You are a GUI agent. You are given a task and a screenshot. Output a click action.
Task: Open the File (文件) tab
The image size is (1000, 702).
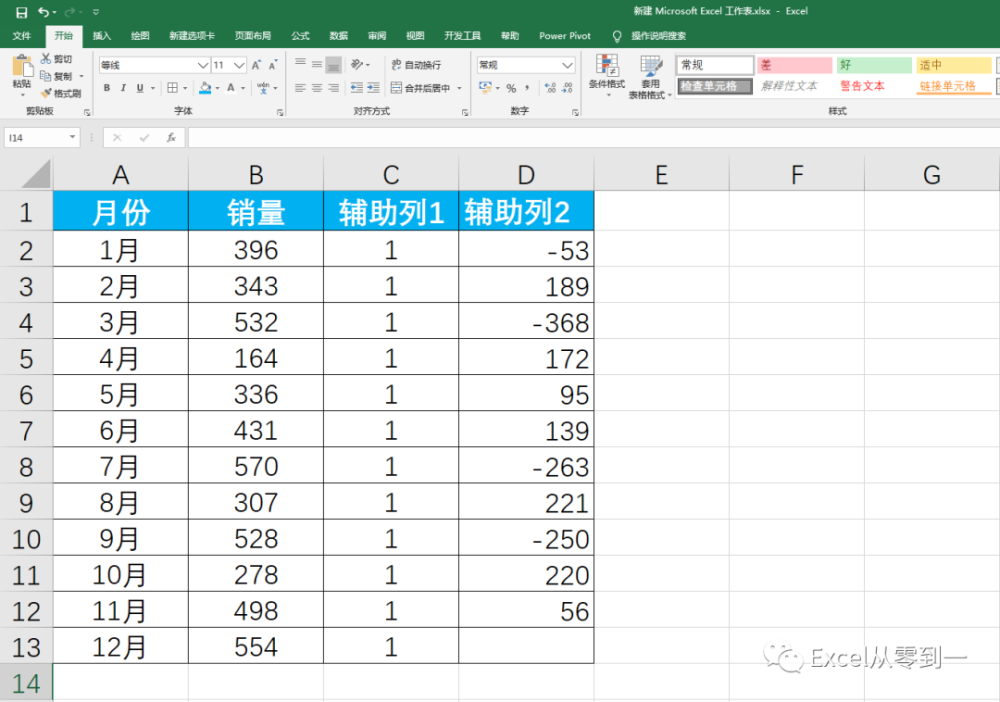(x=22, y=36)
